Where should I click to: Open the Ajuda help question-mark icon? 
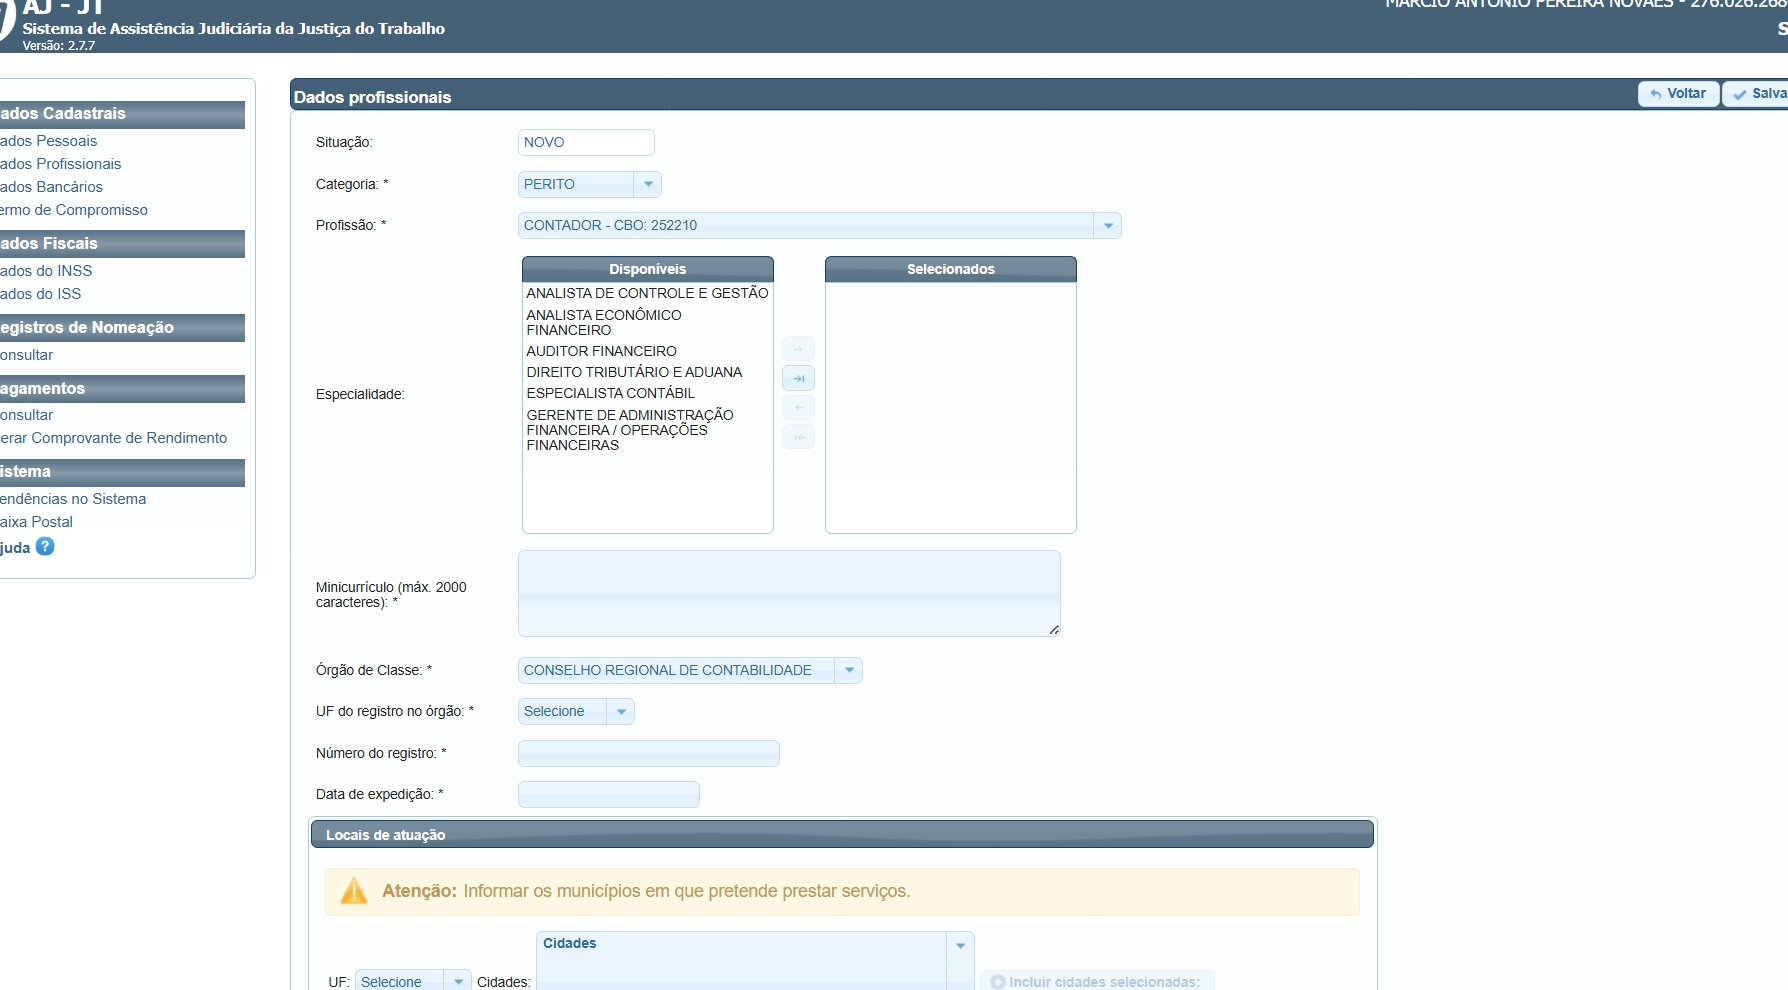click(45, 546)
